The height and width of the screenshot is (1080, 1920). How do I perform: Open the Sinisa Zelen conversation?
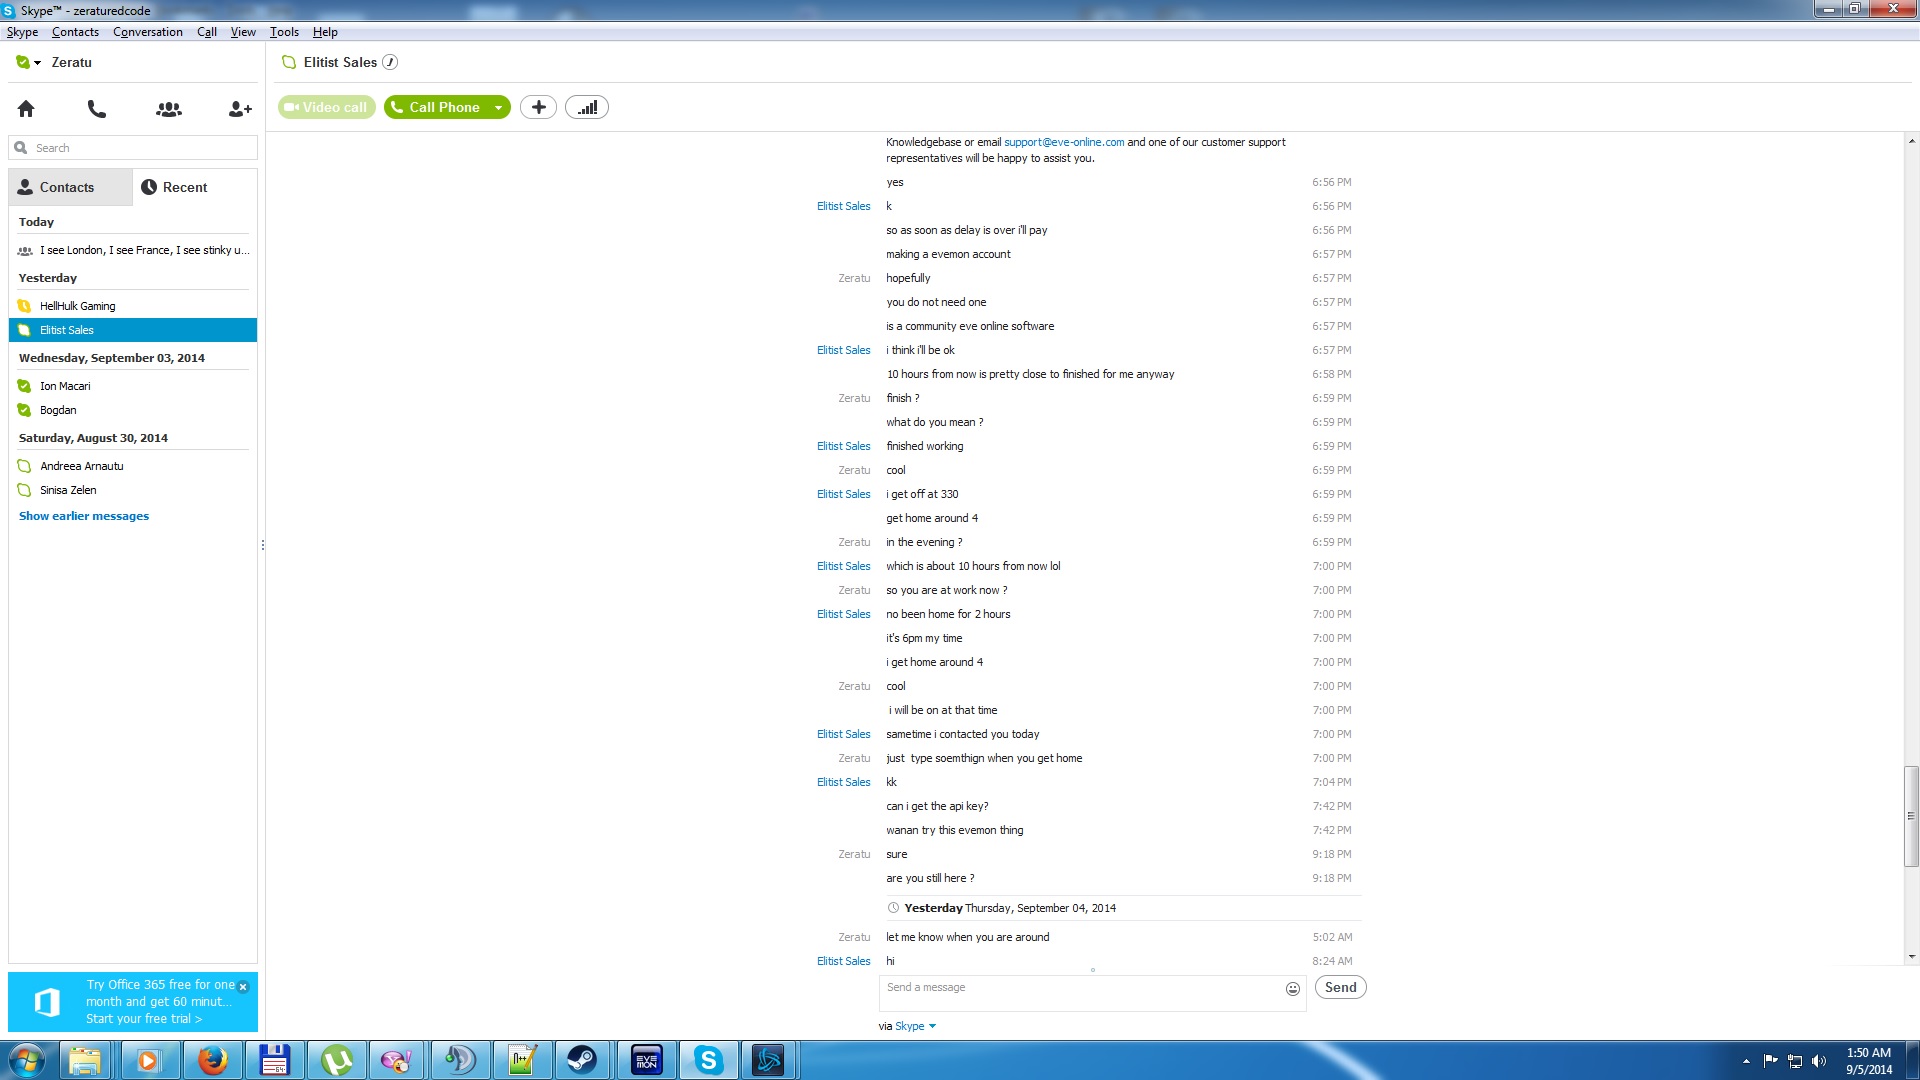click(133, 490)
